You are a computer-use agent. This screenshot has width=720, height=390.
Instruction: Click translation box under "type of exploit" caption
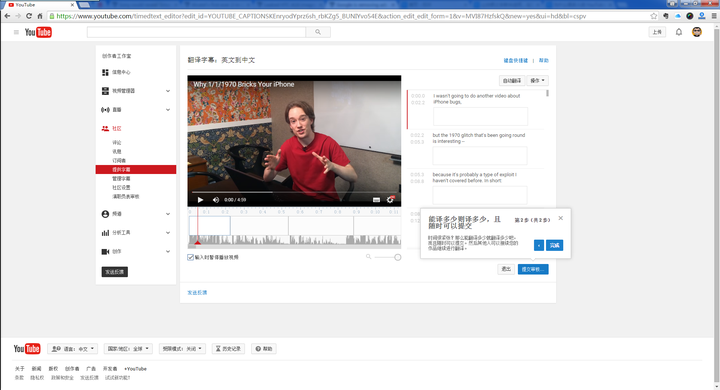tap(480, 196)
